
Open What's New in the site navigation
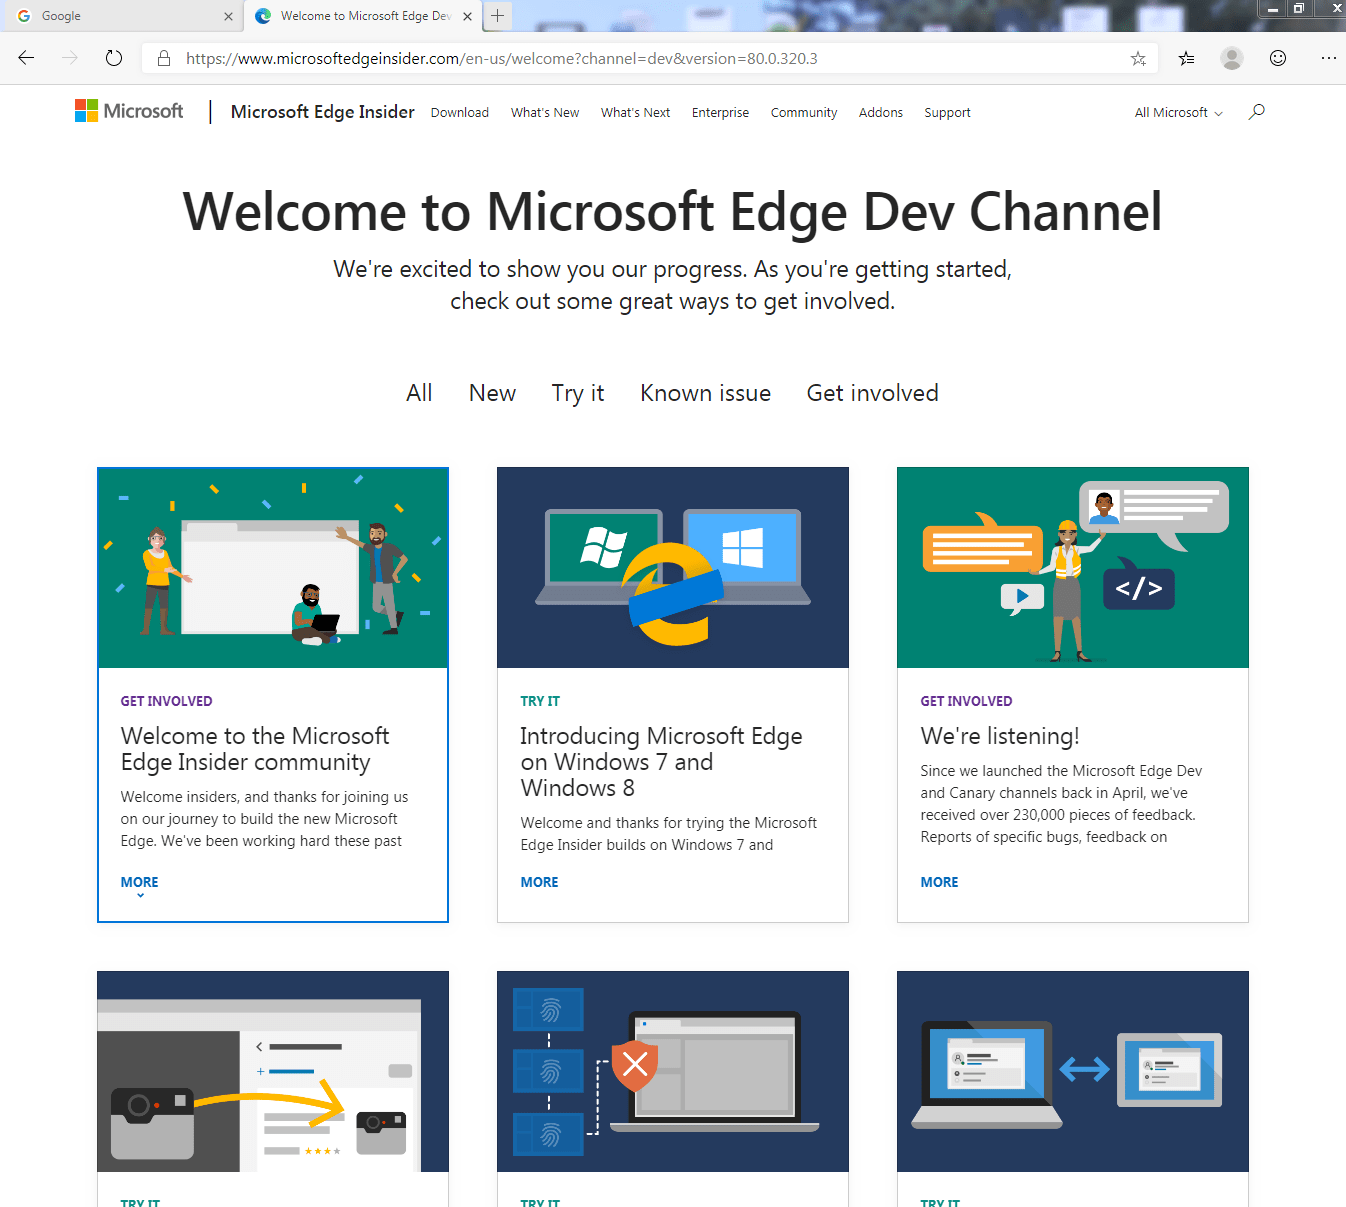click(x=545, y=113)
